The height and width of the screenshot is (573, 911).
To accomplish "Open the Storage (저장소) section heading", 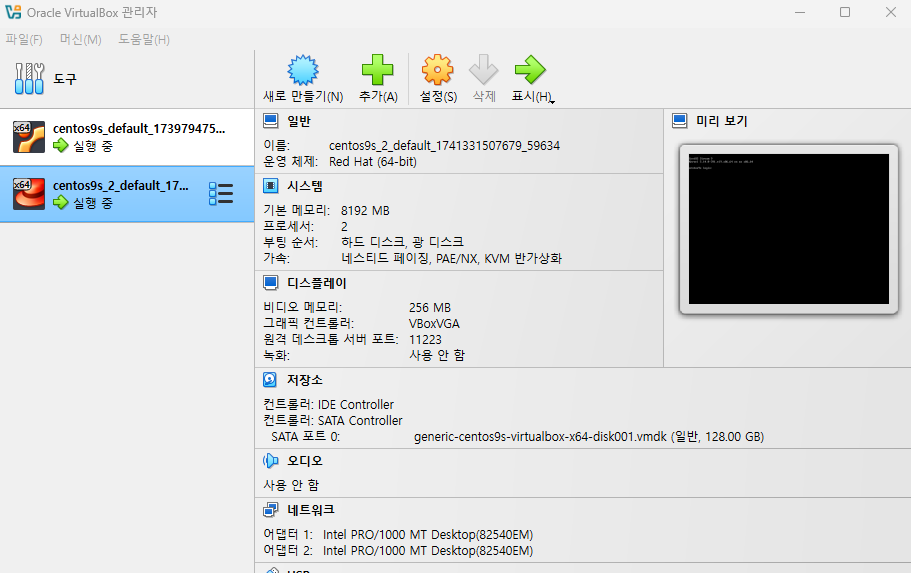I will (305, 380).
